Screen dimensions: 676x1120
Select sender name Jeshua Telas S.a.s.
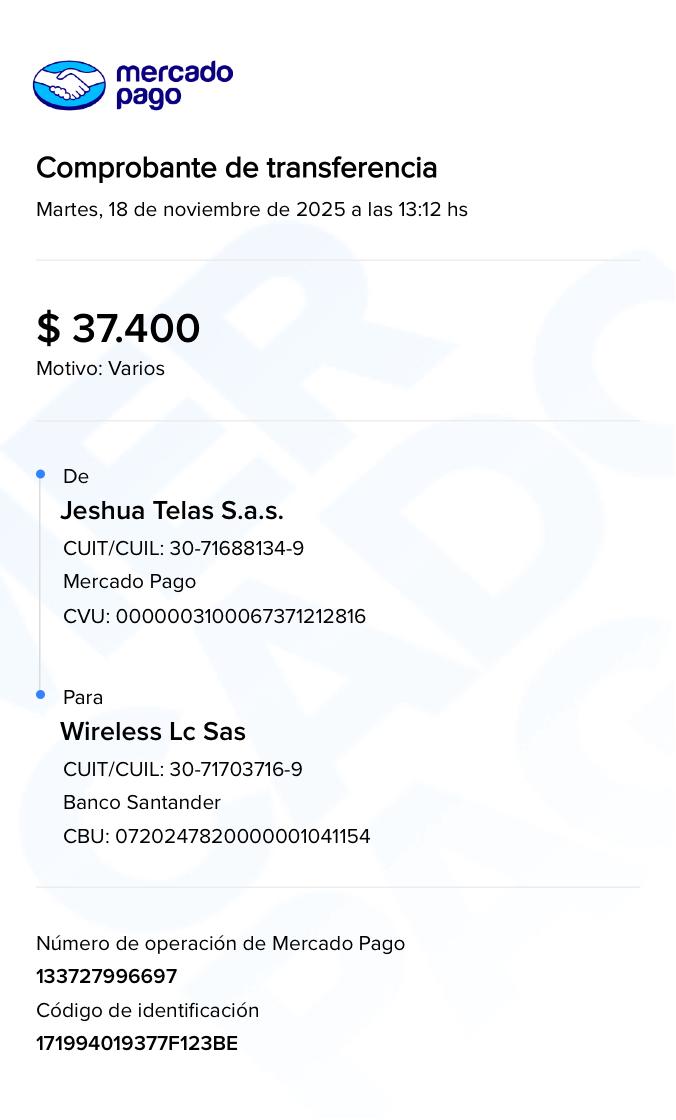172,511
